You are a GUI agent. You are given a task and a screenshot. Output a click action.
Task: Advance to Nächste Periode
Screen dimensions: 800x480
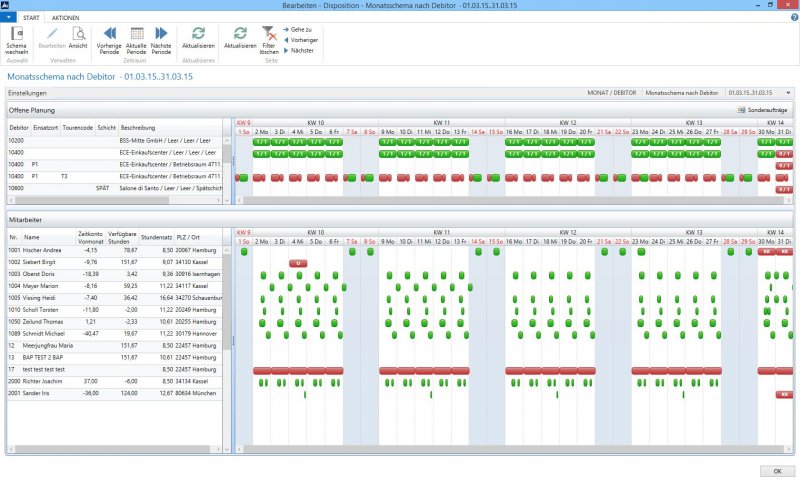(161, 34)
